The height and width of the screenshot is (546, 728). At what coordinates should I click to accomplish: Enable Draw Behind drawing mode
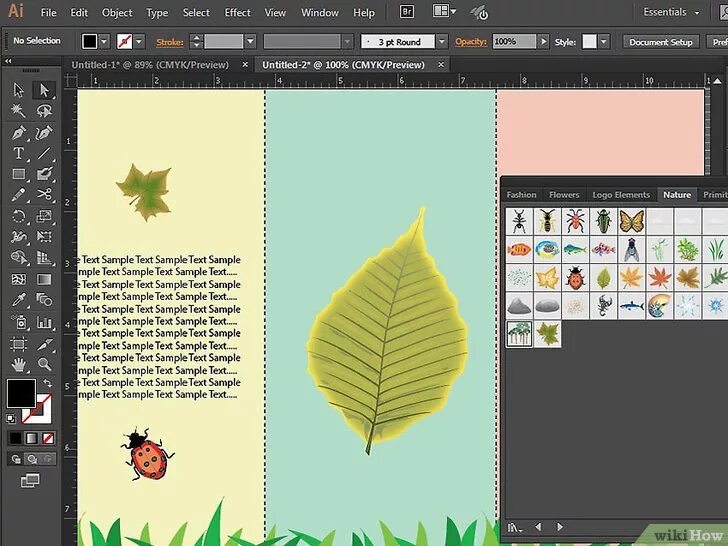(31, 459)
